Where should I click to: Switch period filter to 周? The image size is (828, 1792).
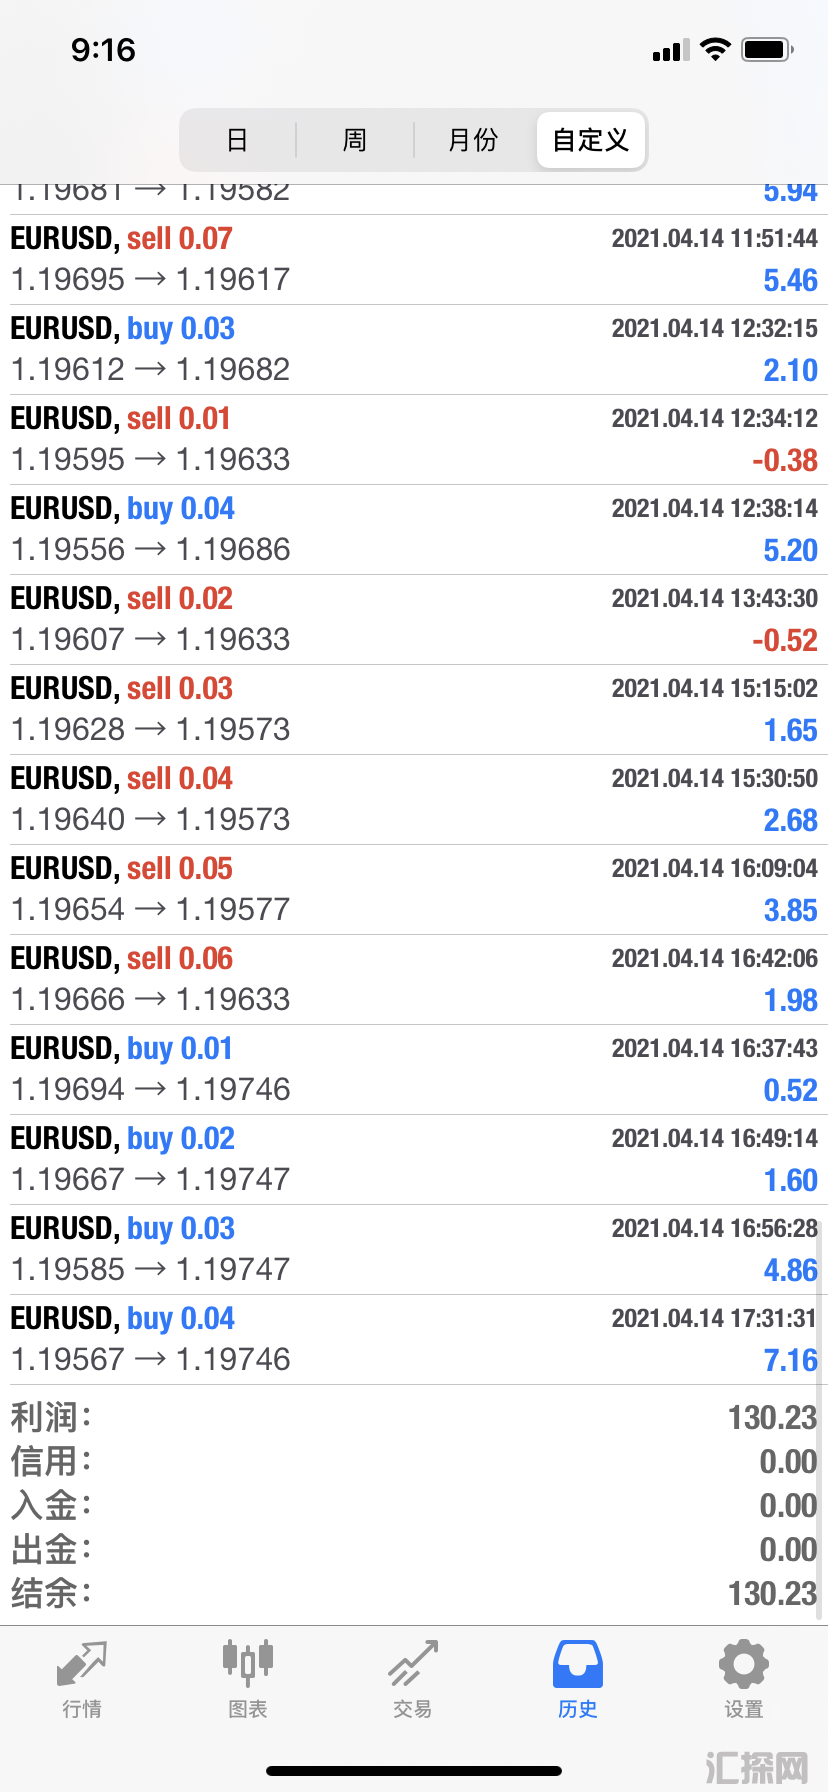(x=355, y=140)
